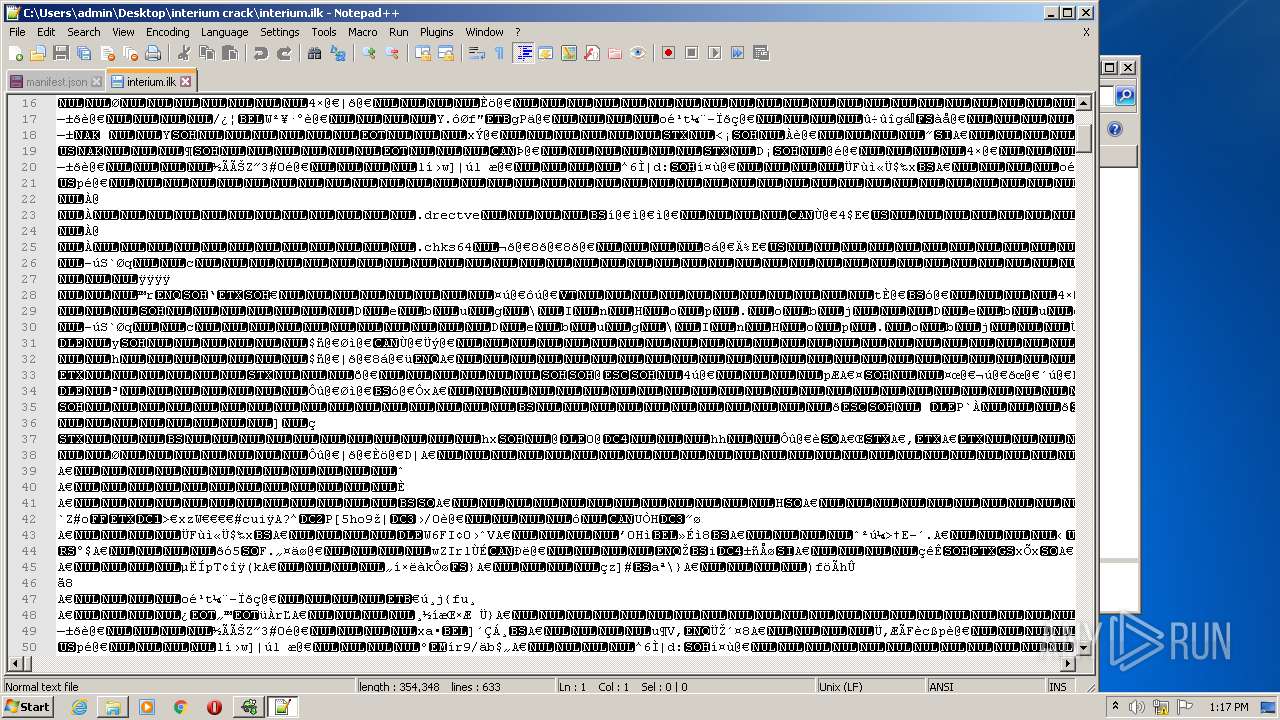The height and width of the screenshot is (720, 1280).
Task: Open the Tools menu
Action: pyautogui.click(x=324, y=32)
